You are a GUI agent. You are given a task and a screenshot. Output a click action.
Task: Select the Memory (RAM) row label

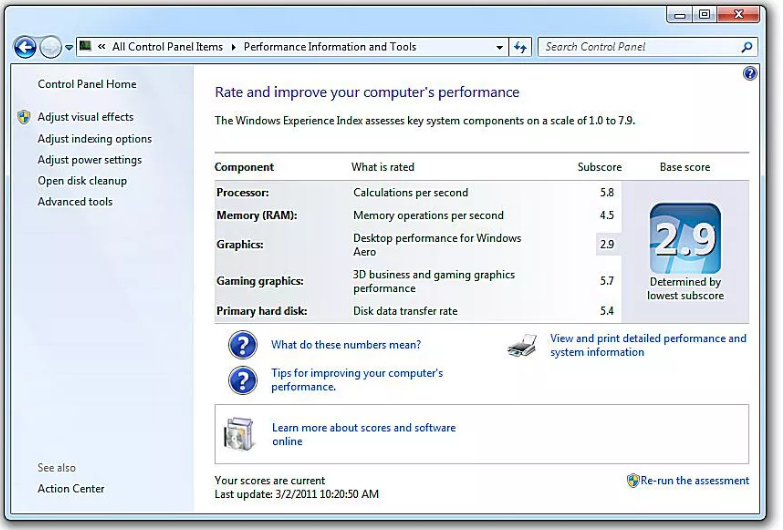(x=257, y=215)
